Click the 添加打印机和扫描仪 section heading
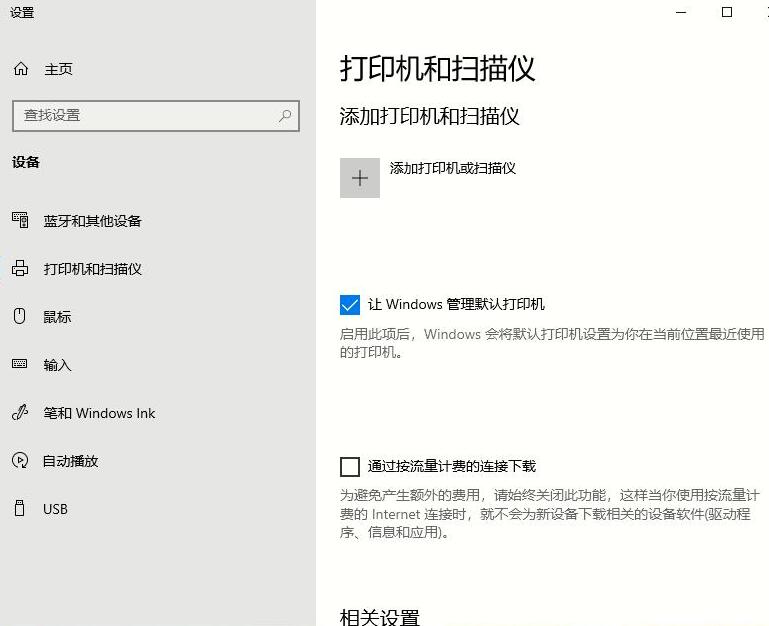Viewport: 769px width, 626px height. [430, 117]
